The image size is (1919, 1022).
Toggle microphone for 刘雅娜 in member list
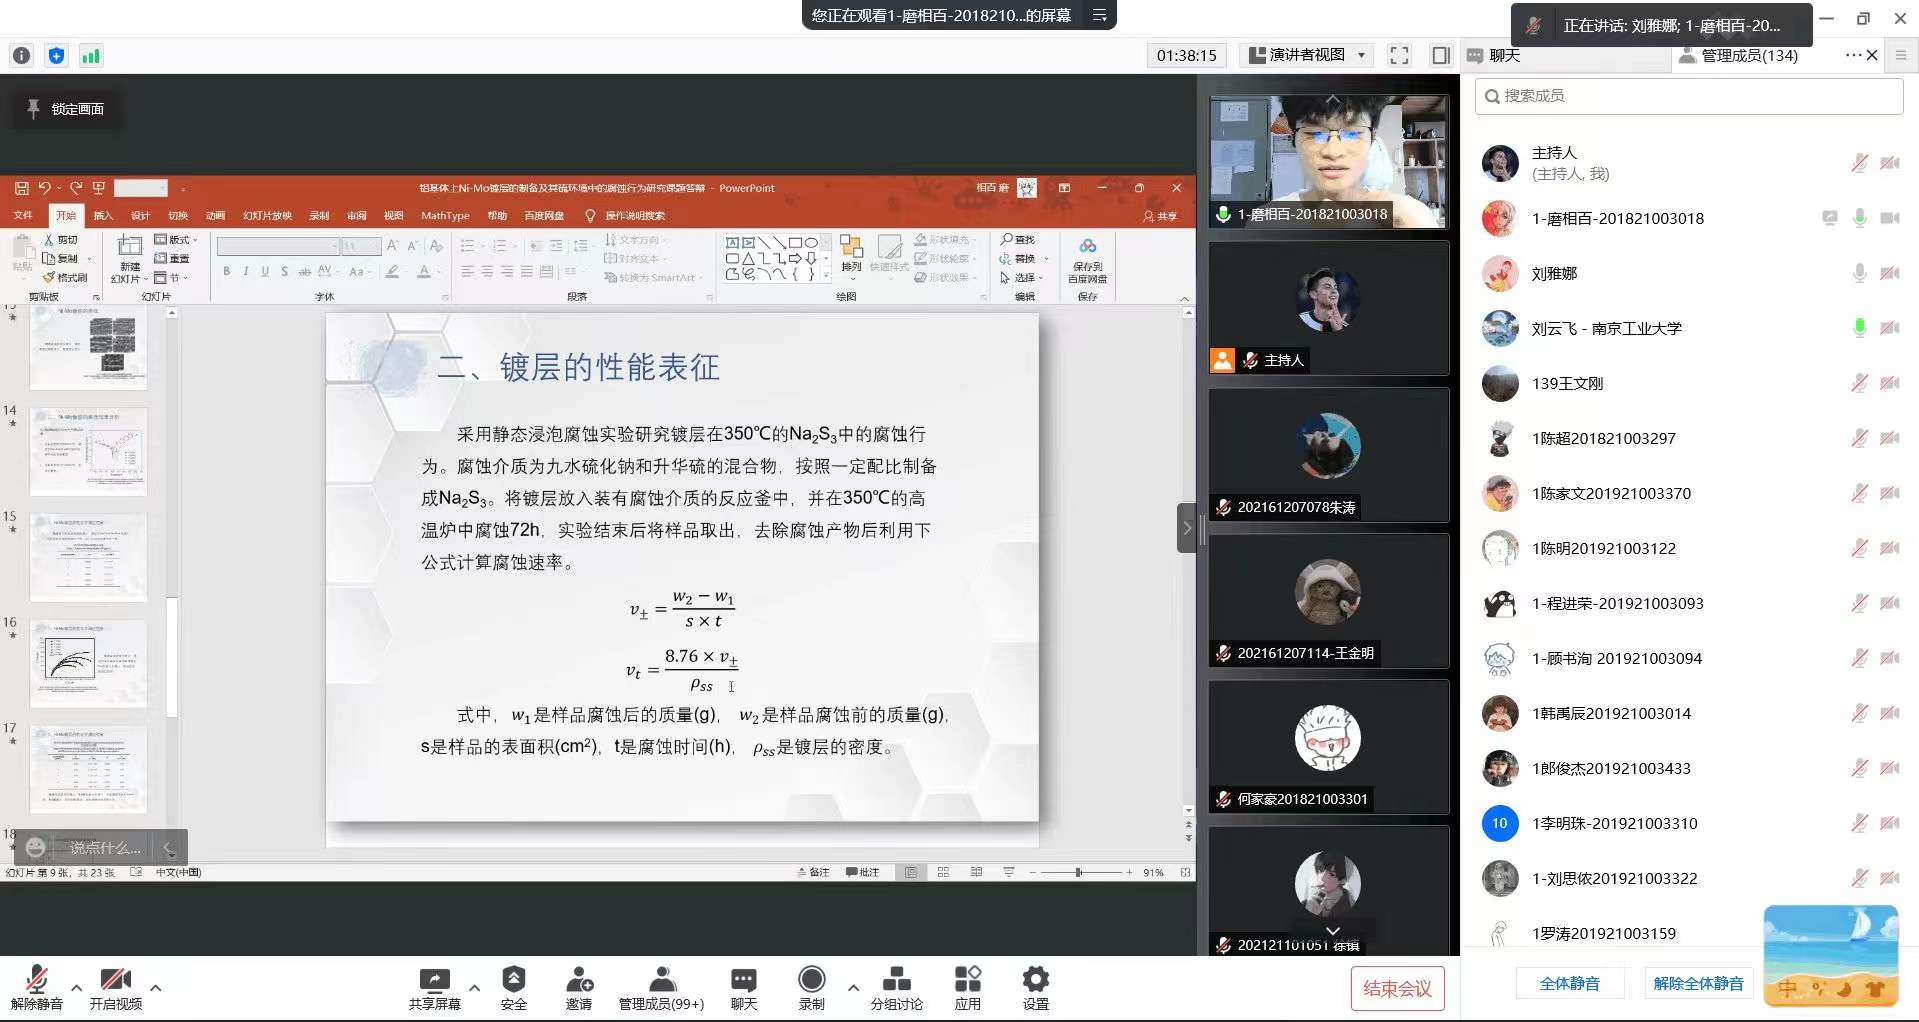1859,273
